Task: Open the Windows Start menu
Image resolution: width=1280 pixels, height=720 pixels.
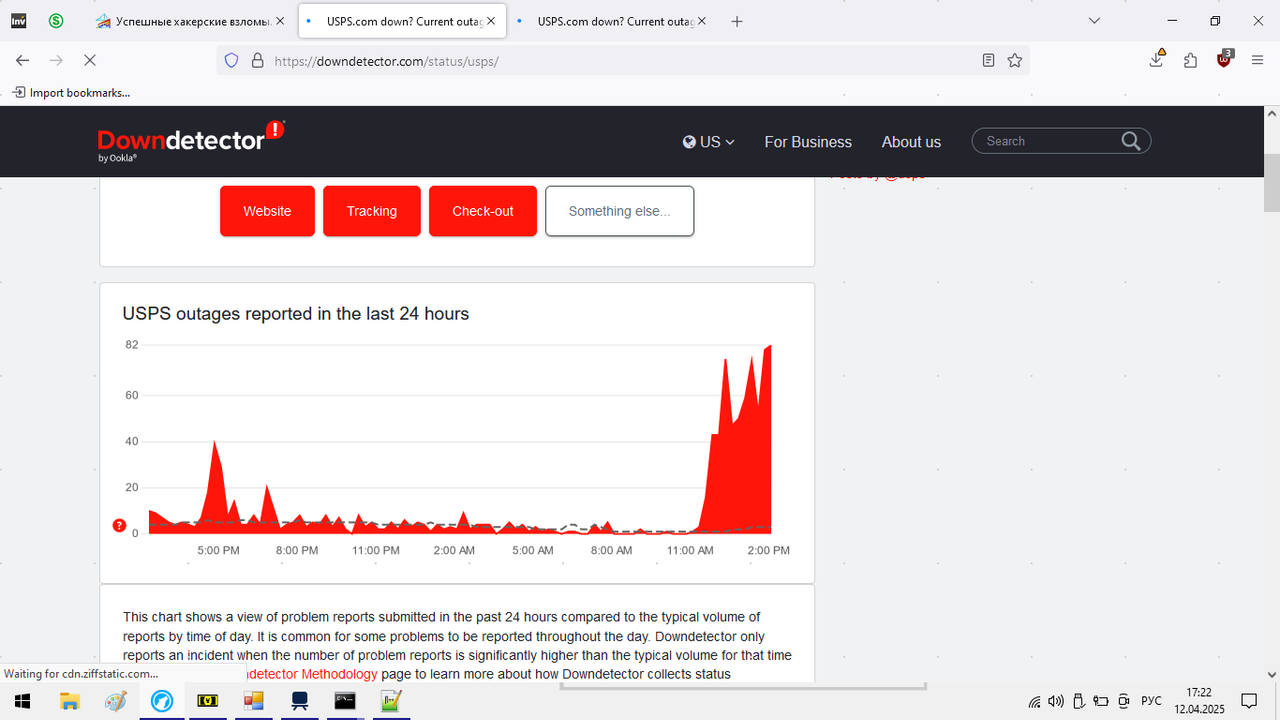Action: click(22, 701)
